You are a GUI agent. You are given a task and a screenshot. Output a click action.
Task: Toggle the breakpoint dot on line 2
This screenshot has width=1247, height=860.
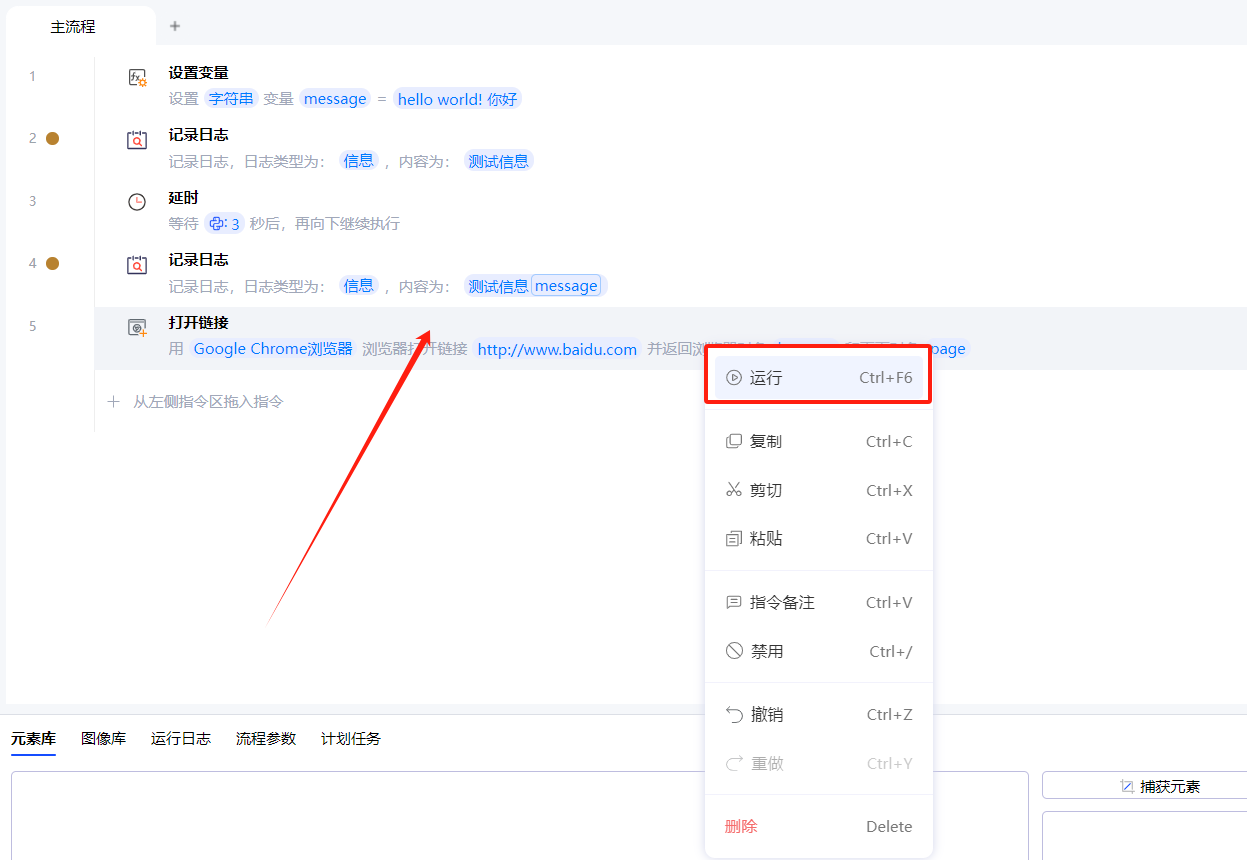pos(53,139)
